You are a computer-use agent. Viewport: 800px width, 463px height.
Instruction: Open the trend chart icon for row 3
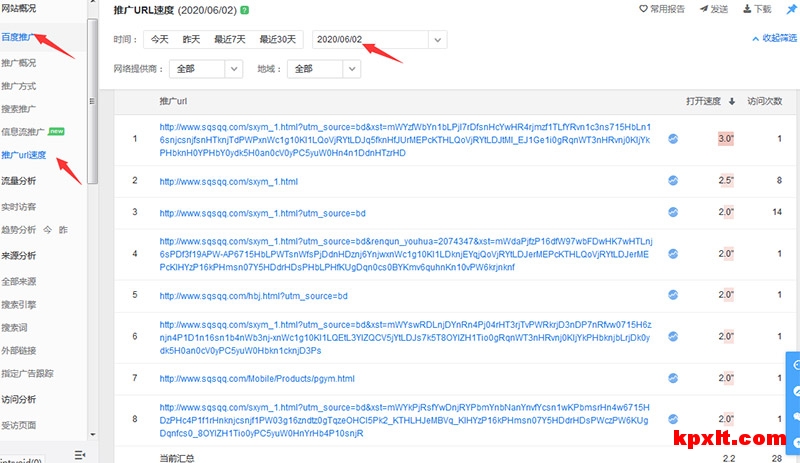pyautogui.click(x=673, y=212)
